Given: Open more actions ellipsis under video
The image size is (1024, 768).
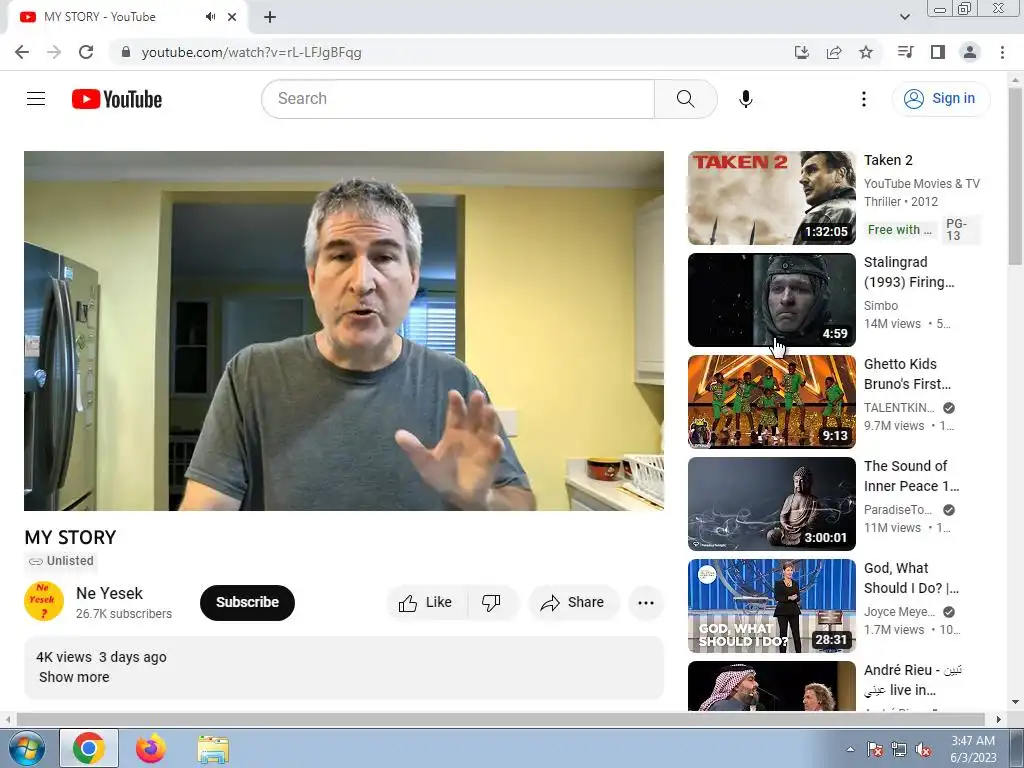Looking at the screenshot, I should point(646,602).
